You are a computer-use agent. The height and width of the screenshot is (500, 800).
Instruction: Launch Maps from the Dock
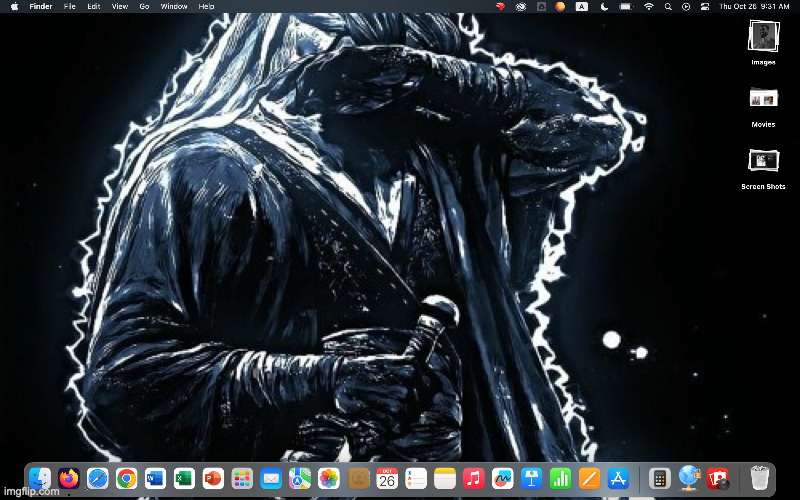(300, 479)
